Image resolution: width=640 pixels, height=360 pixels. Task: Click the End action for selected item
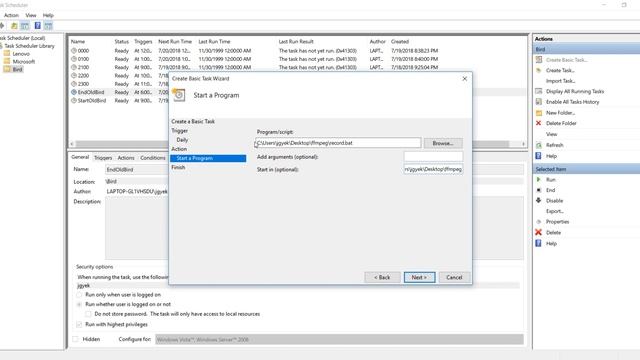click(x=550, y=190)
